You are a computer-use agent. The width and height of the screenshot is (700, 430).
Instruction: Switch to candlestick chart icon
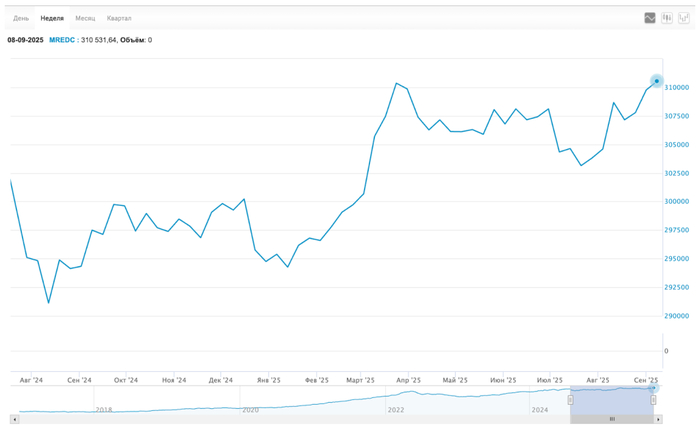[667, 18]
